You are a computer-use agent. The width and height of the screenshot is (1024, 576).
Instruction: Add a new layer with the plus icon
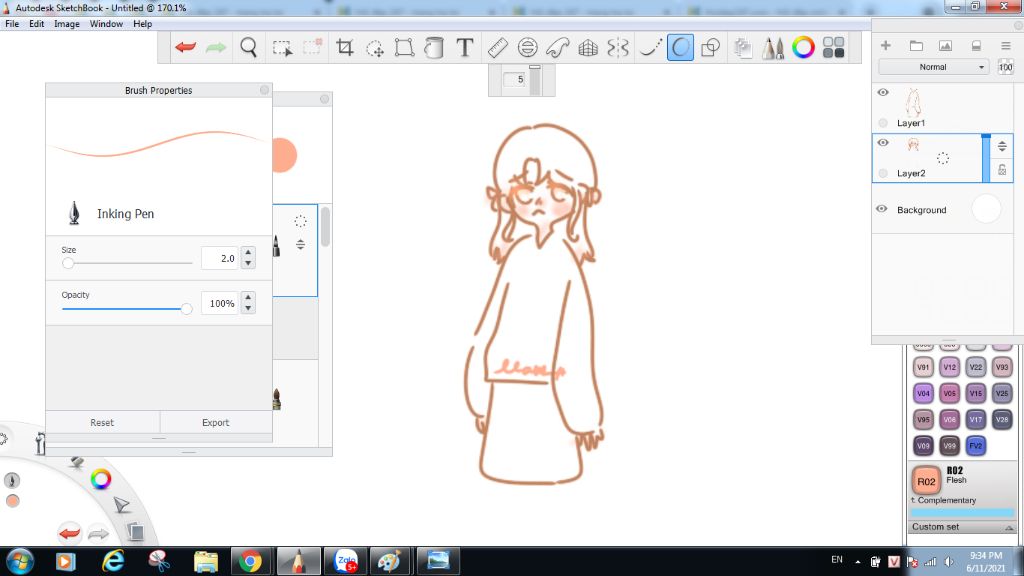tap(886, 45)
